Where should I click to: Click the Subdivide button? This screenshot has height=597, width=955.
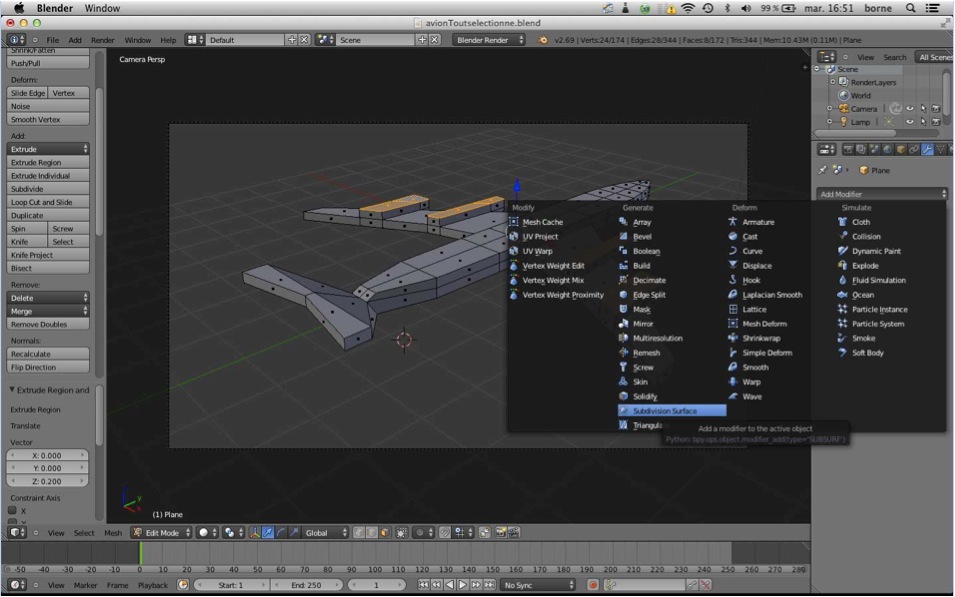[x=48, y=188]
